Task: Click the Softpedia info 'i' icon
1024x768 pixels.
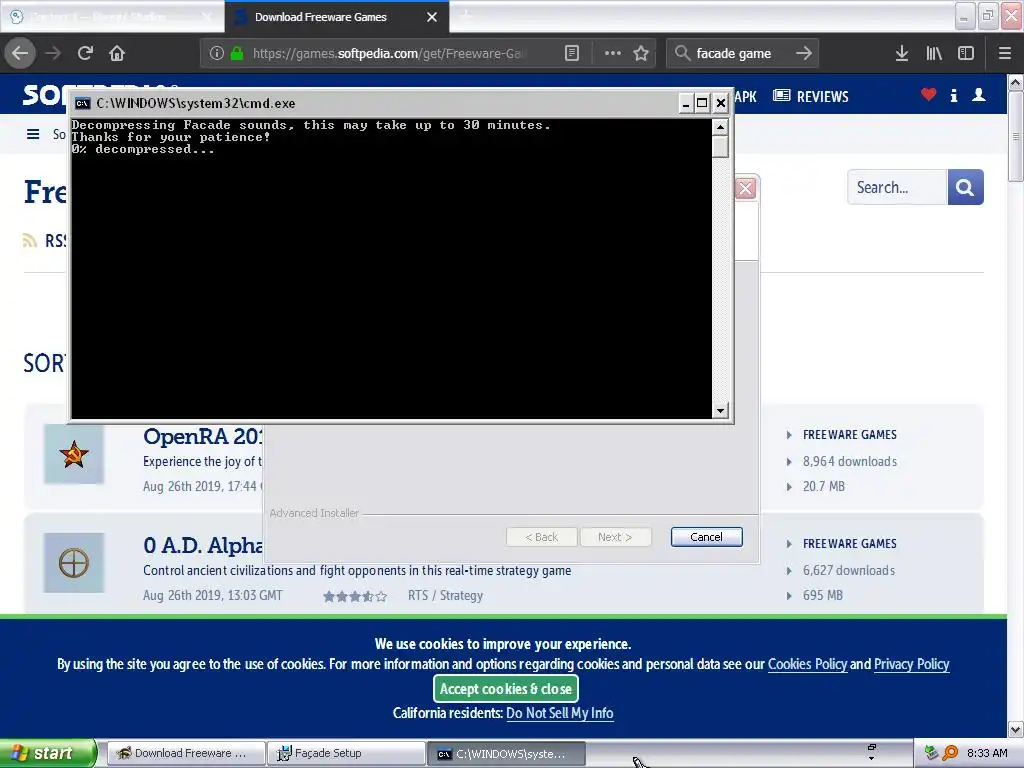Action: point(954,95)
